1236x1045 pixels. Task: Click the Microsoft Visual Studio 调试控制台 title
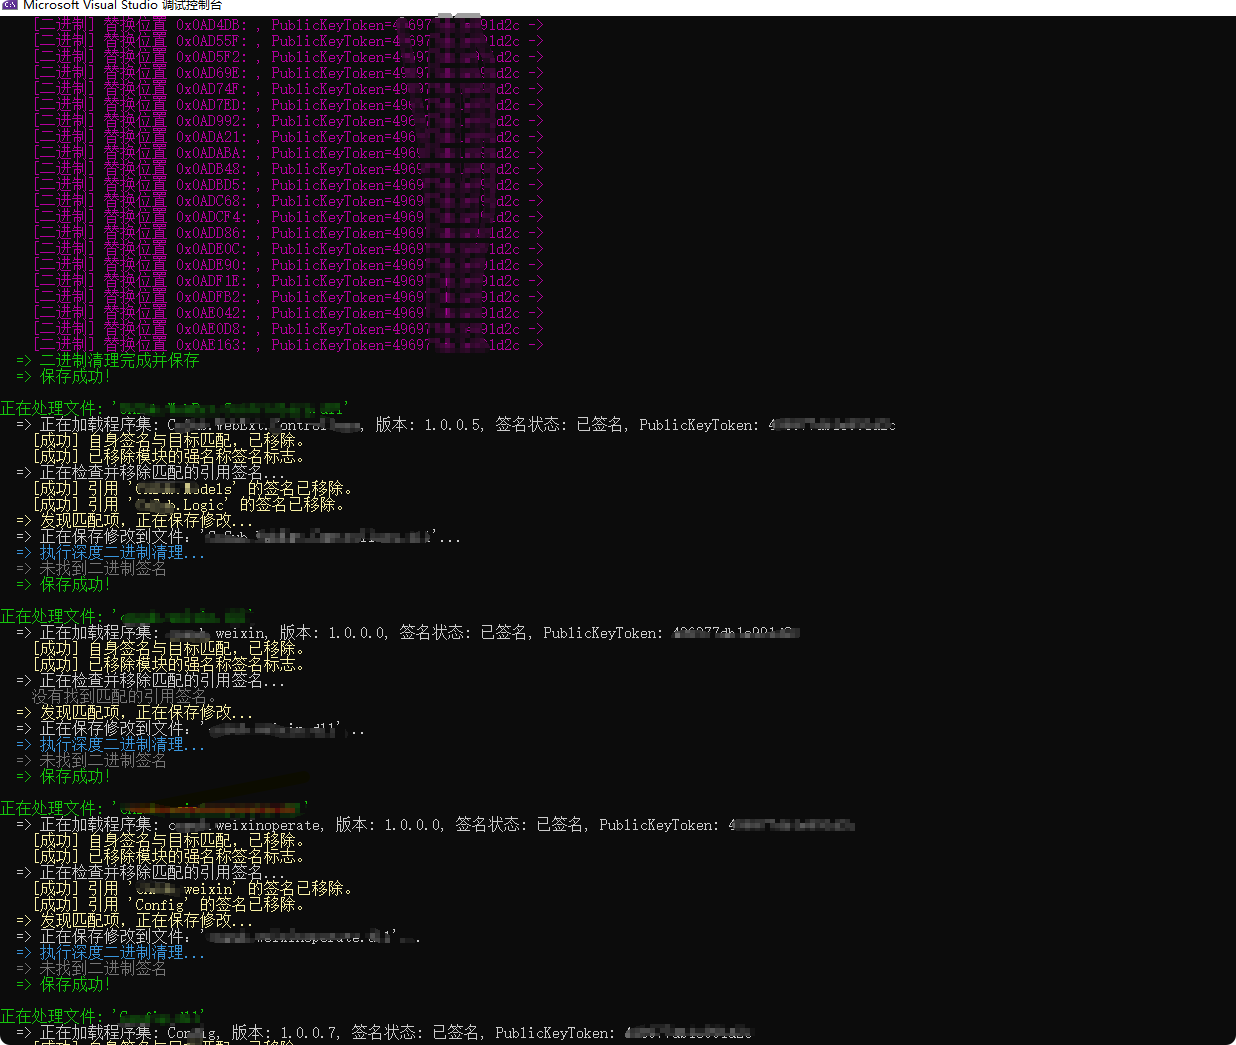pos(122,5)
